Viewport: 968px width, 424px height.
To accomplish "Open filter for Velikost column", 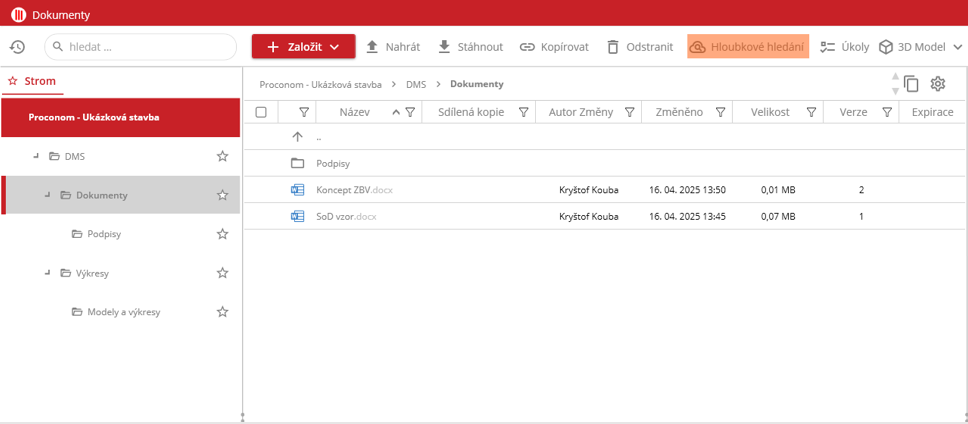I will click(812, 113).
